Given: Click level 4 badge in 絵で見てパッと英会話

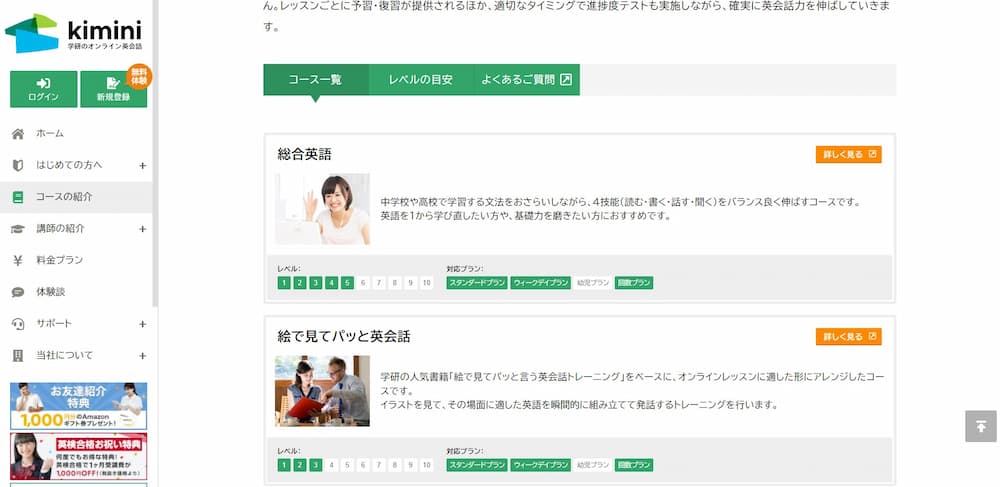Looking at the screenshot, I should pyautogui.click(x=332, y=465).
